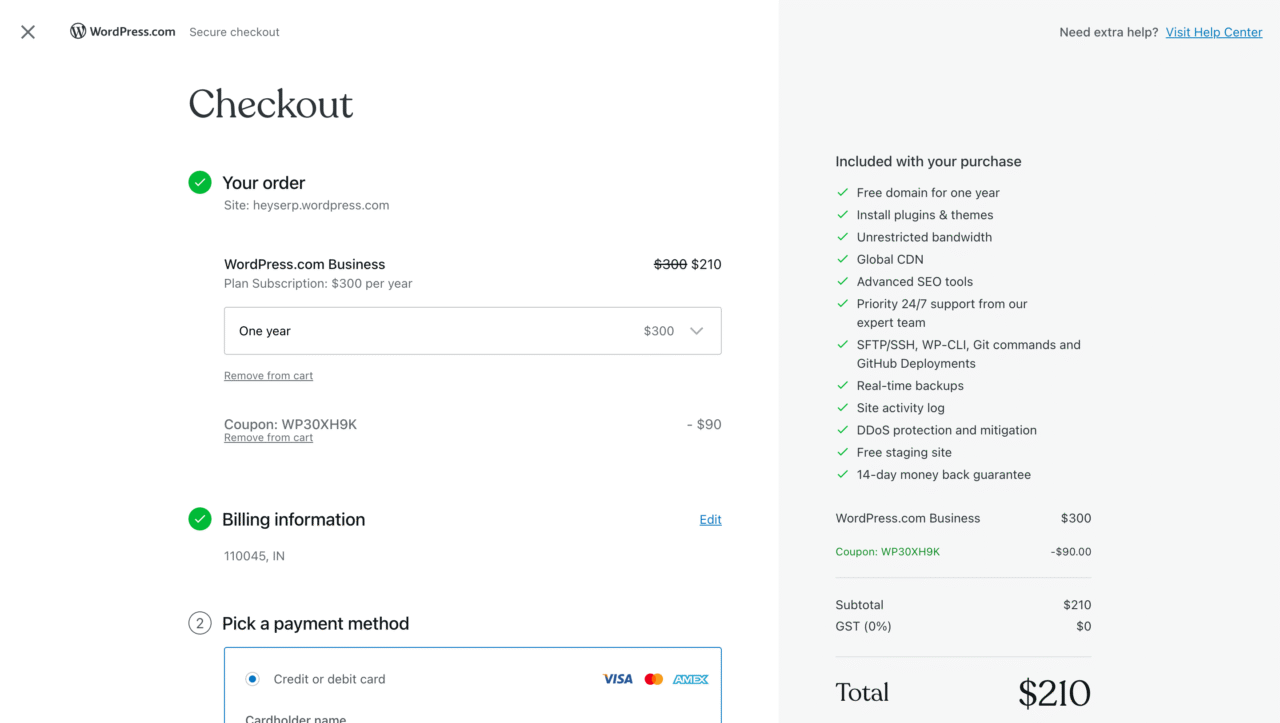Image resolution: width=1280 pixels, height=723 pixels.
Task: Remove the WordPress.com Business plan from cart
Action: point(268,375)
